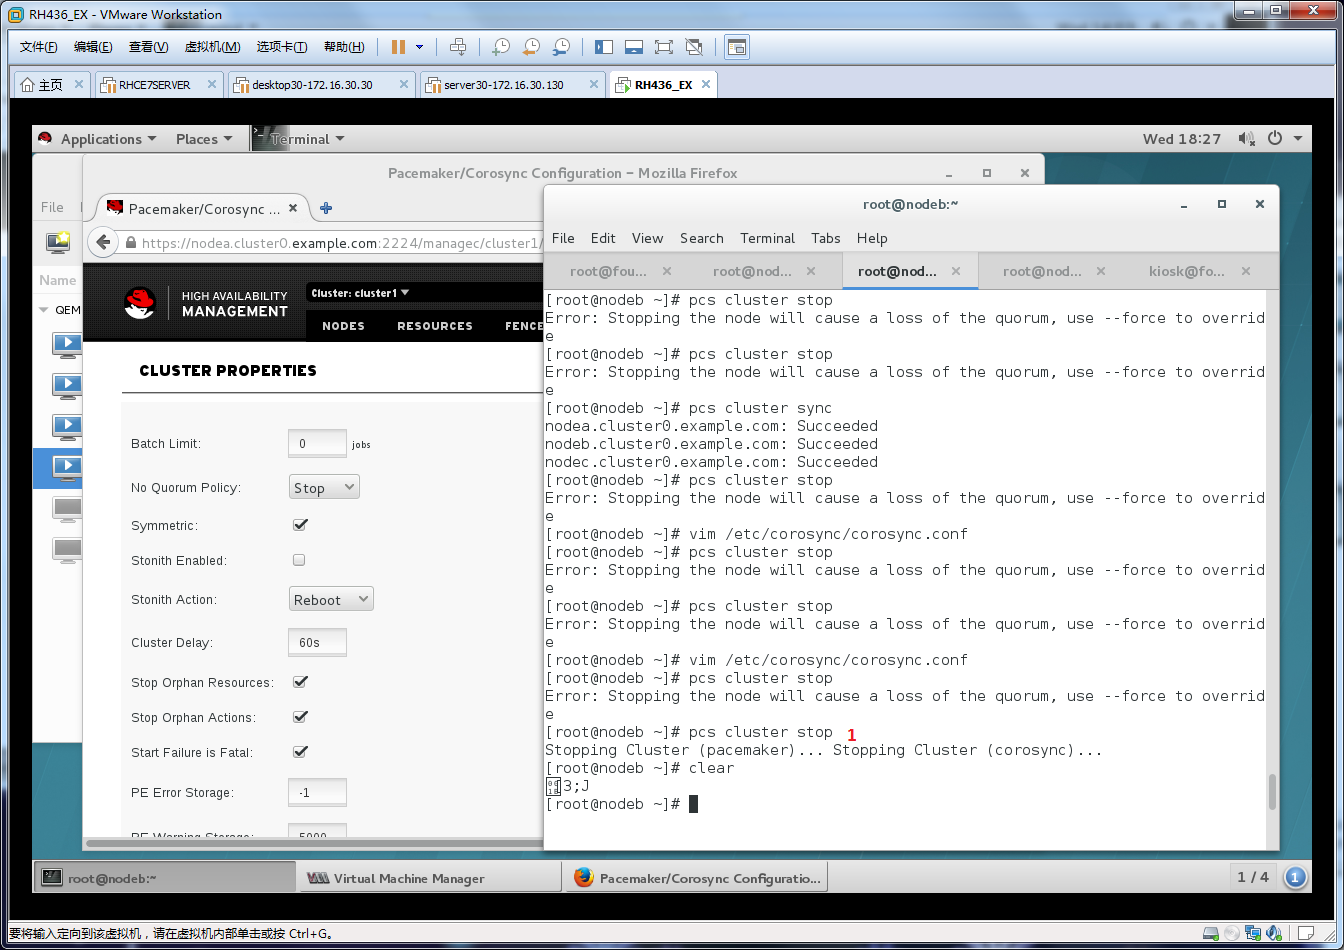Switch to Virtual Machine Manager taskbar button
This screenshot has width=1344, height=950.
coord(430,878)
